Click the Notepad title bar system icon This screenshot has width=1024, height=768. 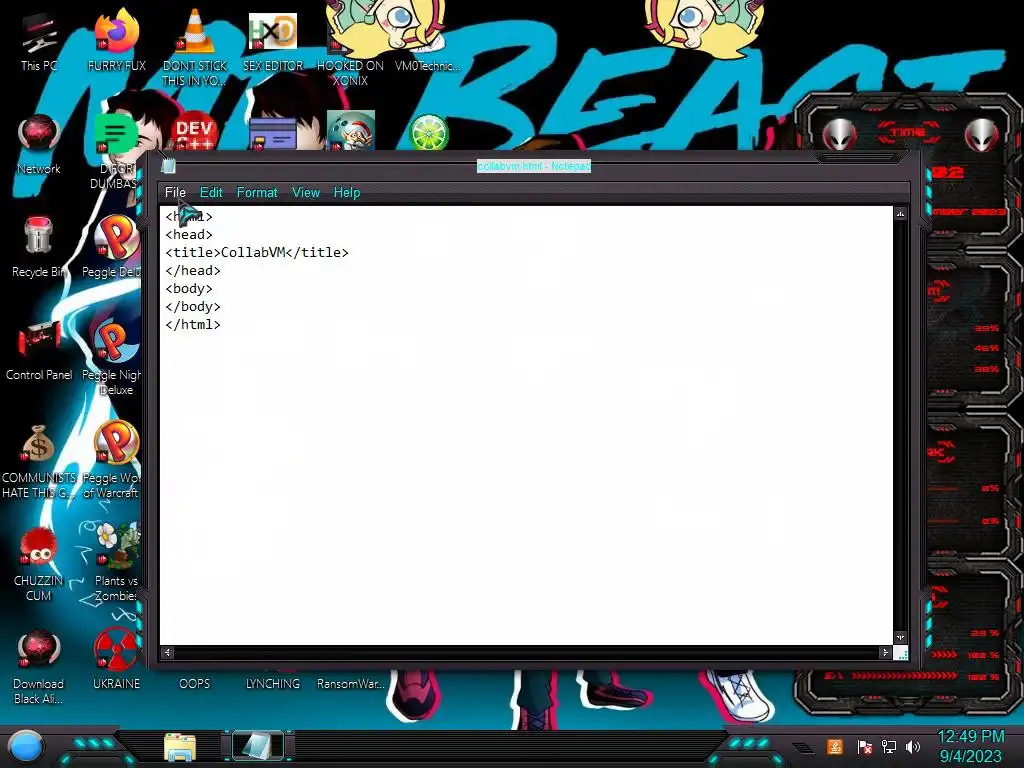click(168, 166)
